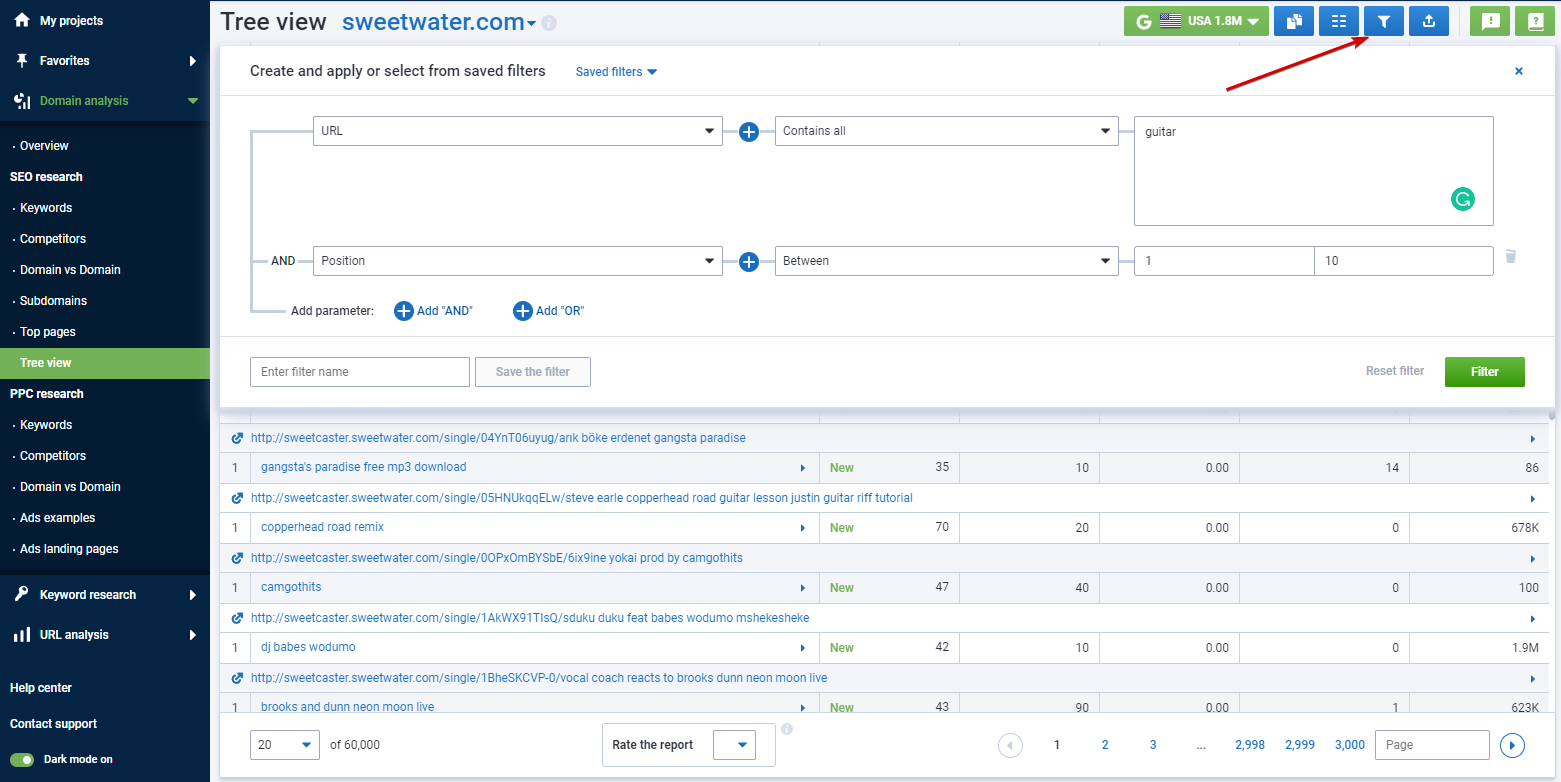The image size is (1561, 782).
Task: Open external link icon for copperhead road URL
Action: pyautogui.click(x=237, y=498)
